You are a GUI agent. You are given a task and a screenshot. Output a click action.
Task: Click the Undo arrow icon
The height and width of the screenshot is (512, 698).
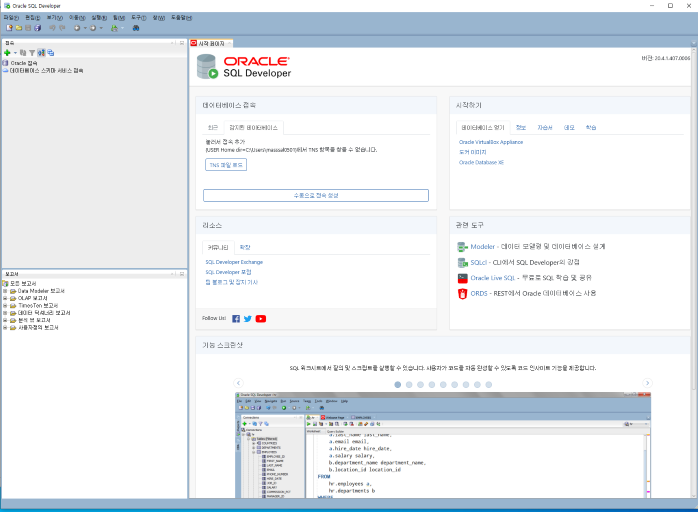53,28
